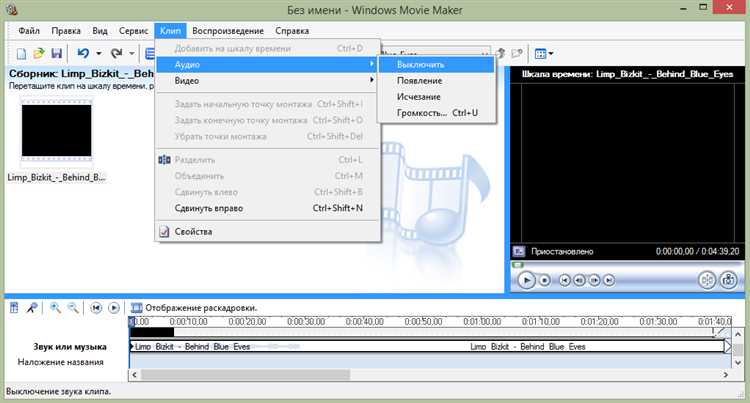Open the Правка menu

(66, 31)
